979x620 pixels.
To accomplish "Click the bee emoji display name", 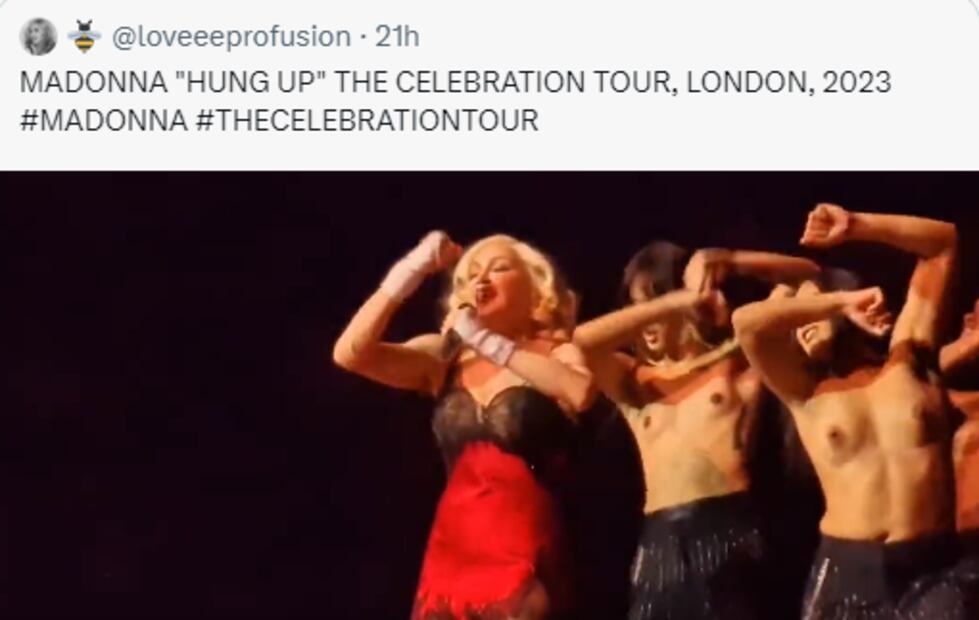I will [84, 36].
